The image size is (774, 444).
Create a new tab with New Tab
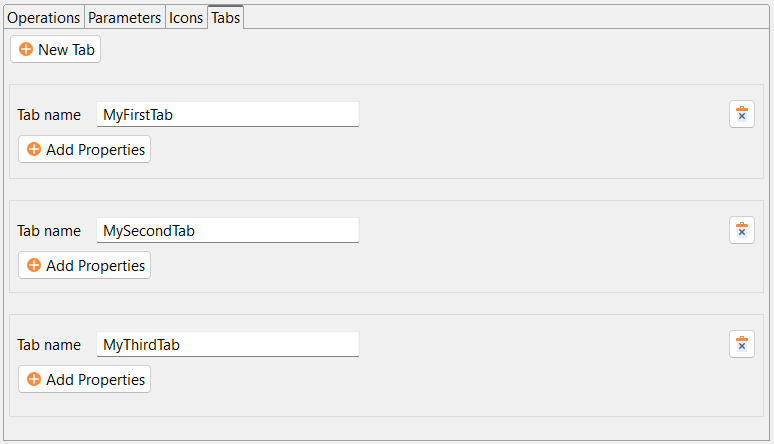(x=56, y=49)
